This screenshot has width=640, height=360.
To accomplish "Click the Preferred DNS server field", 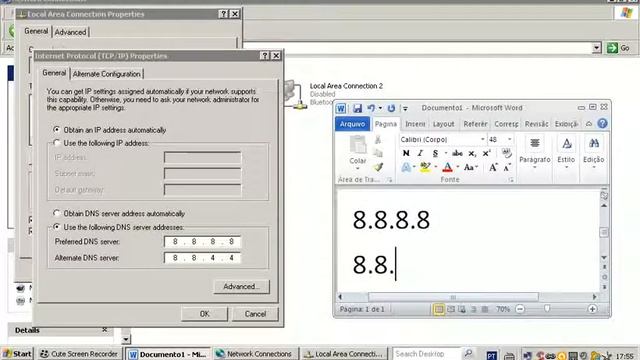I will click(x=202, y=242).
